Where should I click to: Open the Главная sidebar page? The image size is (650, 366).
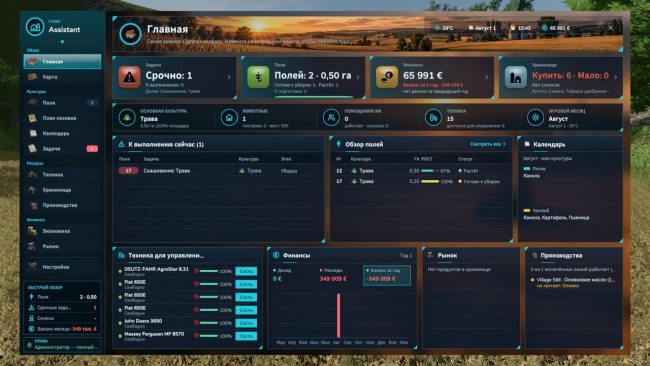pos(62,61)
